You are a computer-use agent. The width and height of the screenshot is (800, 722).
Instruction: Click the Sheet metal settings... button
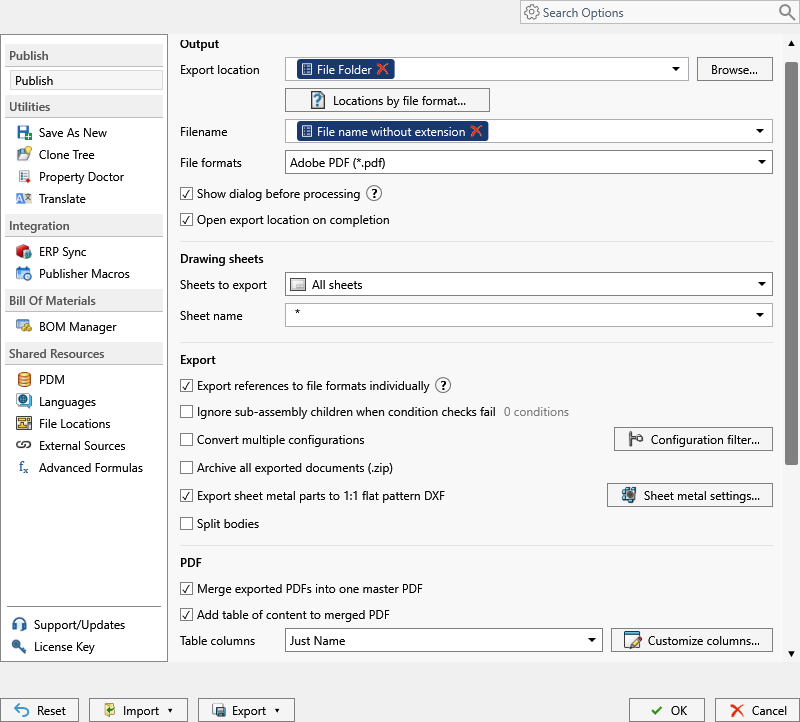click(689, 495)
